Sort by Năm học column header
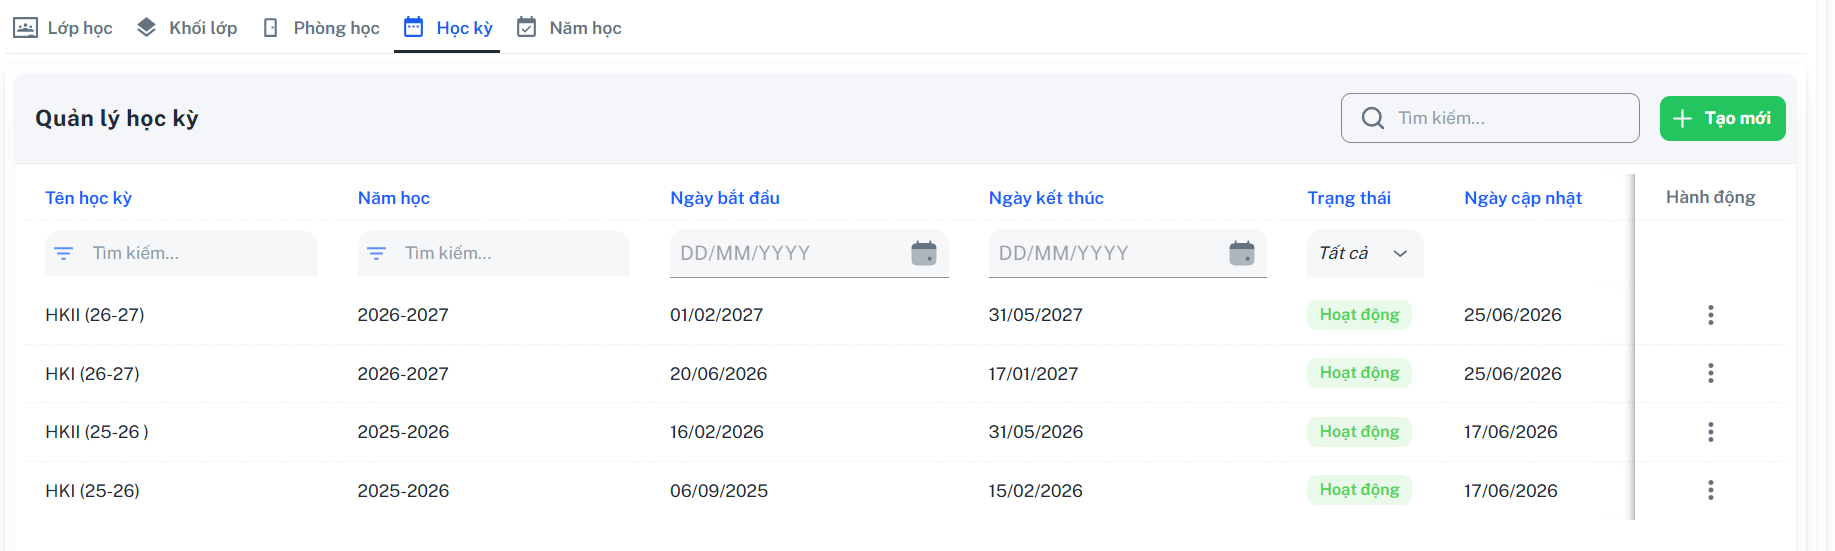The height and width of the screenshot is (551, 1835). pyautogui.click(x=394, y=198)
